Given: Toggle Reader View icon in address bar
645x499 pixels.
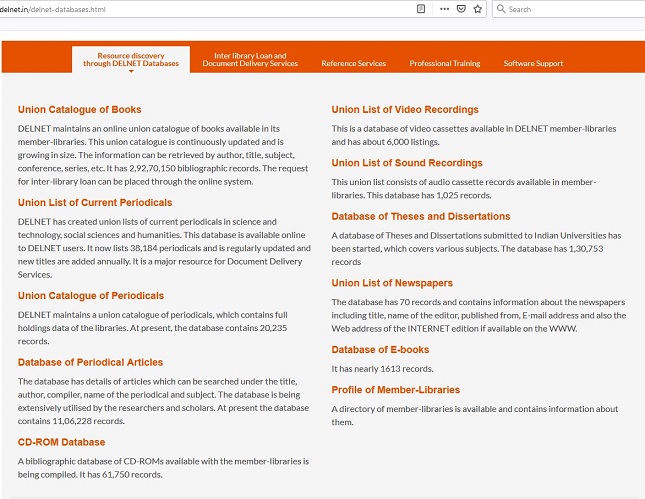Looking at the screenshot, I should point(421,9).
